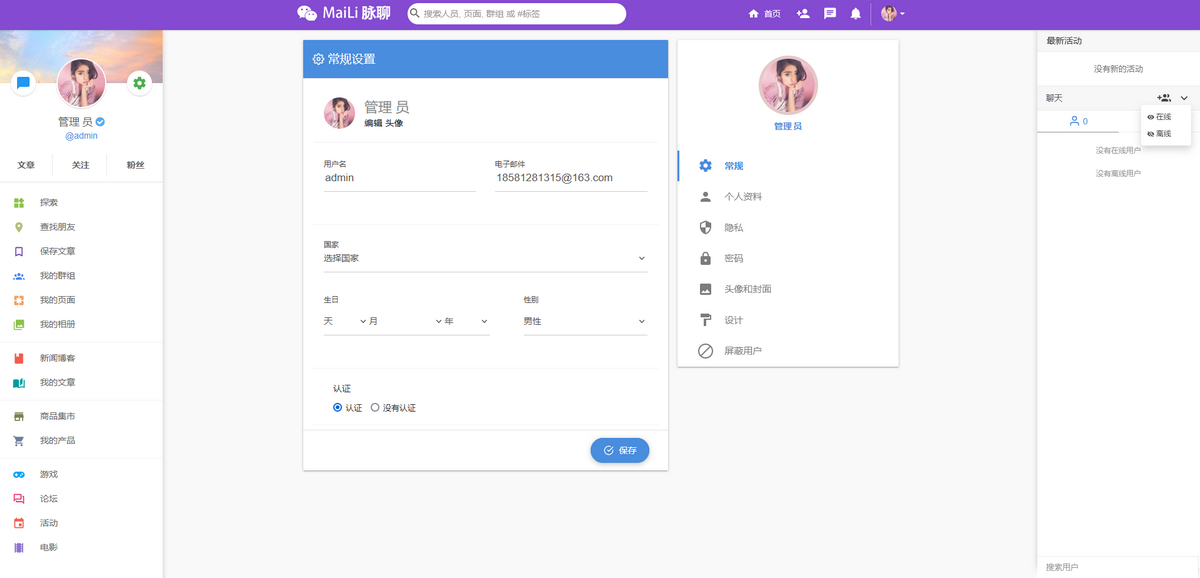Click the MaiLi 脉聊 logo
Image resolution: width=1200 pixels, height=578 pixels.
pos(344,14)
